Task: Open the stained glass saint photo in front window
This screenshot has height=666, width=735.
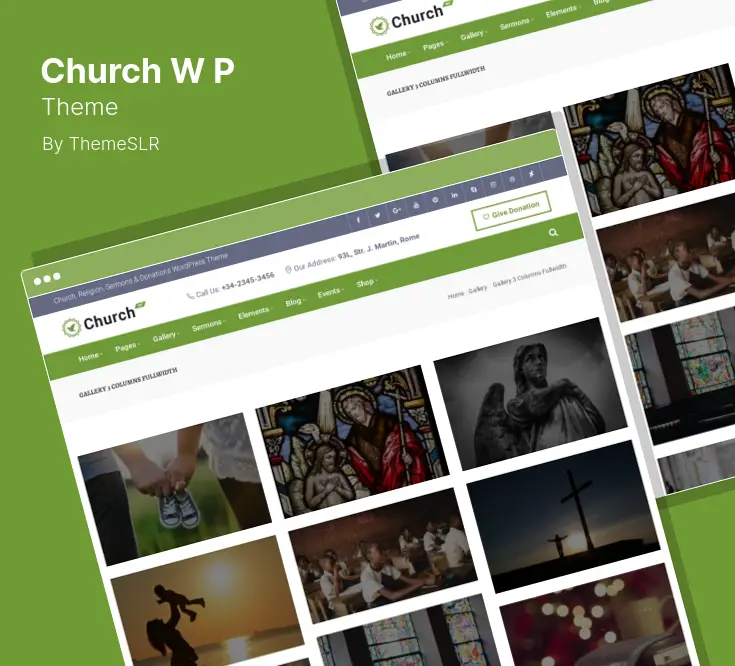Action: click(352, 442)
